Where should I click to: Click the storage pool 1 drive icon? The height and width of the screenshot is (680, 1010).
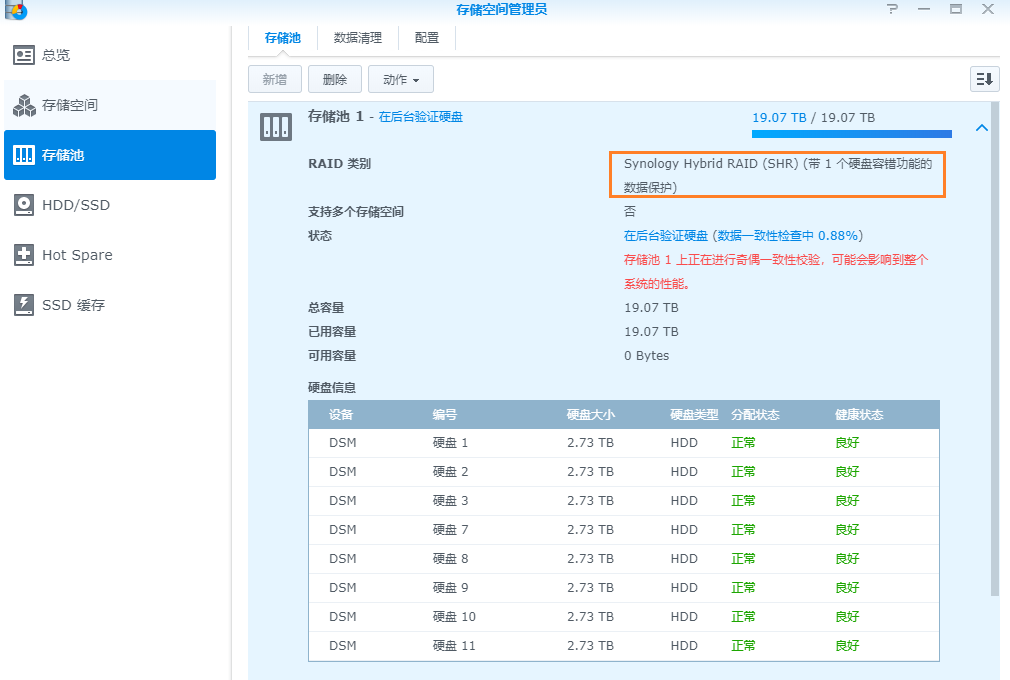(x=276, y=126)
